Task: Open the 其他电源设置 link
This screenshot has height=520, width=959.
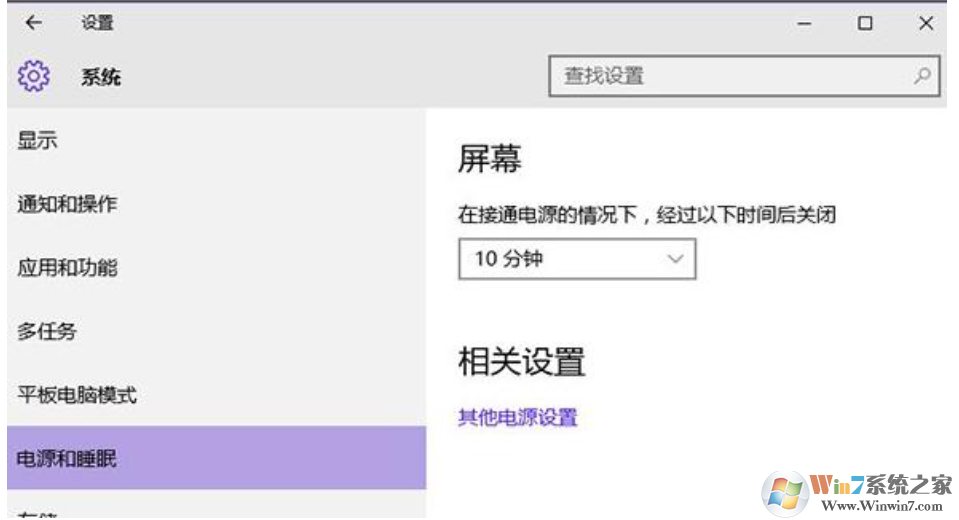Action: click(517, 417)
